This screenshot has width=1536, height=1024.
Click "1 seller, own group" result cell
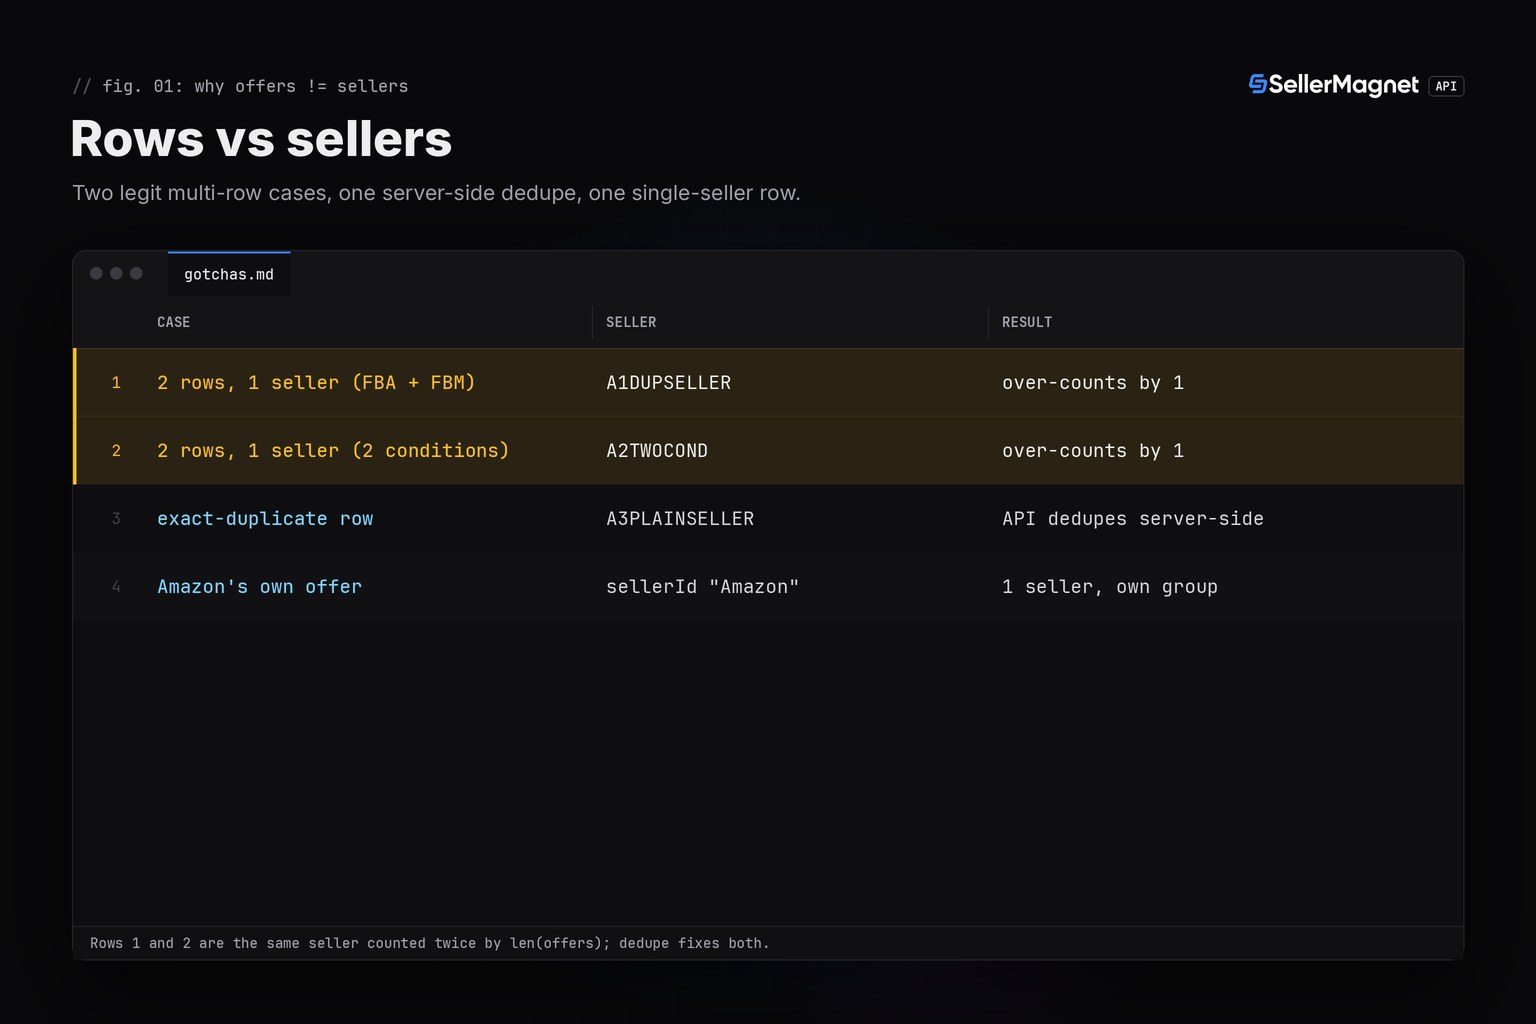click(1110, 587)
